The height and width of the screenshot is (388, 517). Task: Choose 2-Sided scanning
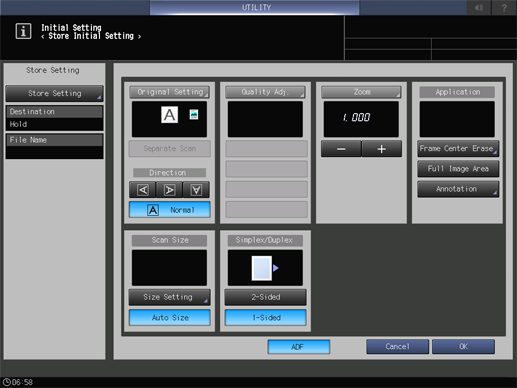266,297
